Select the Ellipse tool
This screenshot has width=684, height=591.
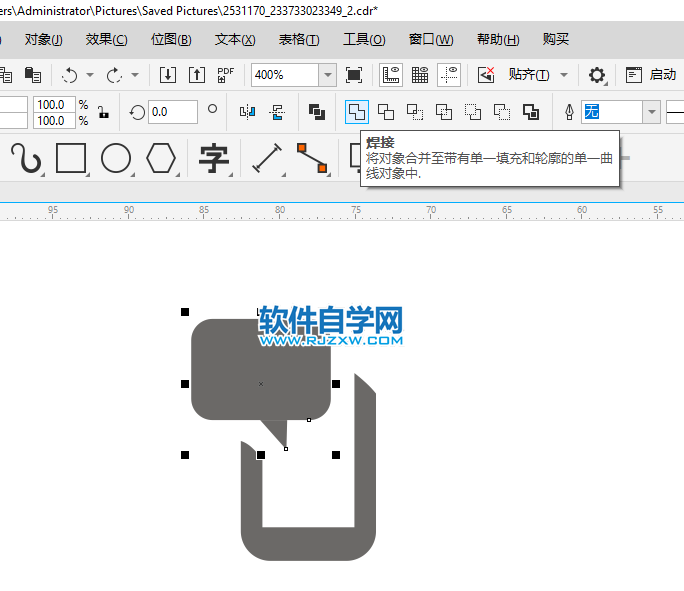coord(116,158)
